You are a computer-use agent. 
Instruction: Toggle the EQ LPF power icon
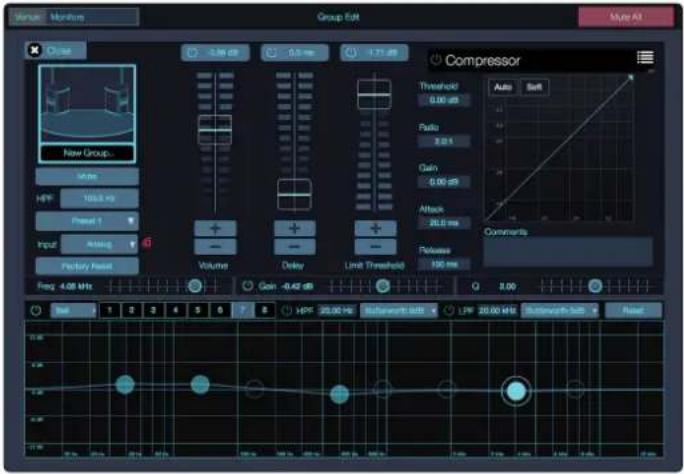tap(449, 310)
